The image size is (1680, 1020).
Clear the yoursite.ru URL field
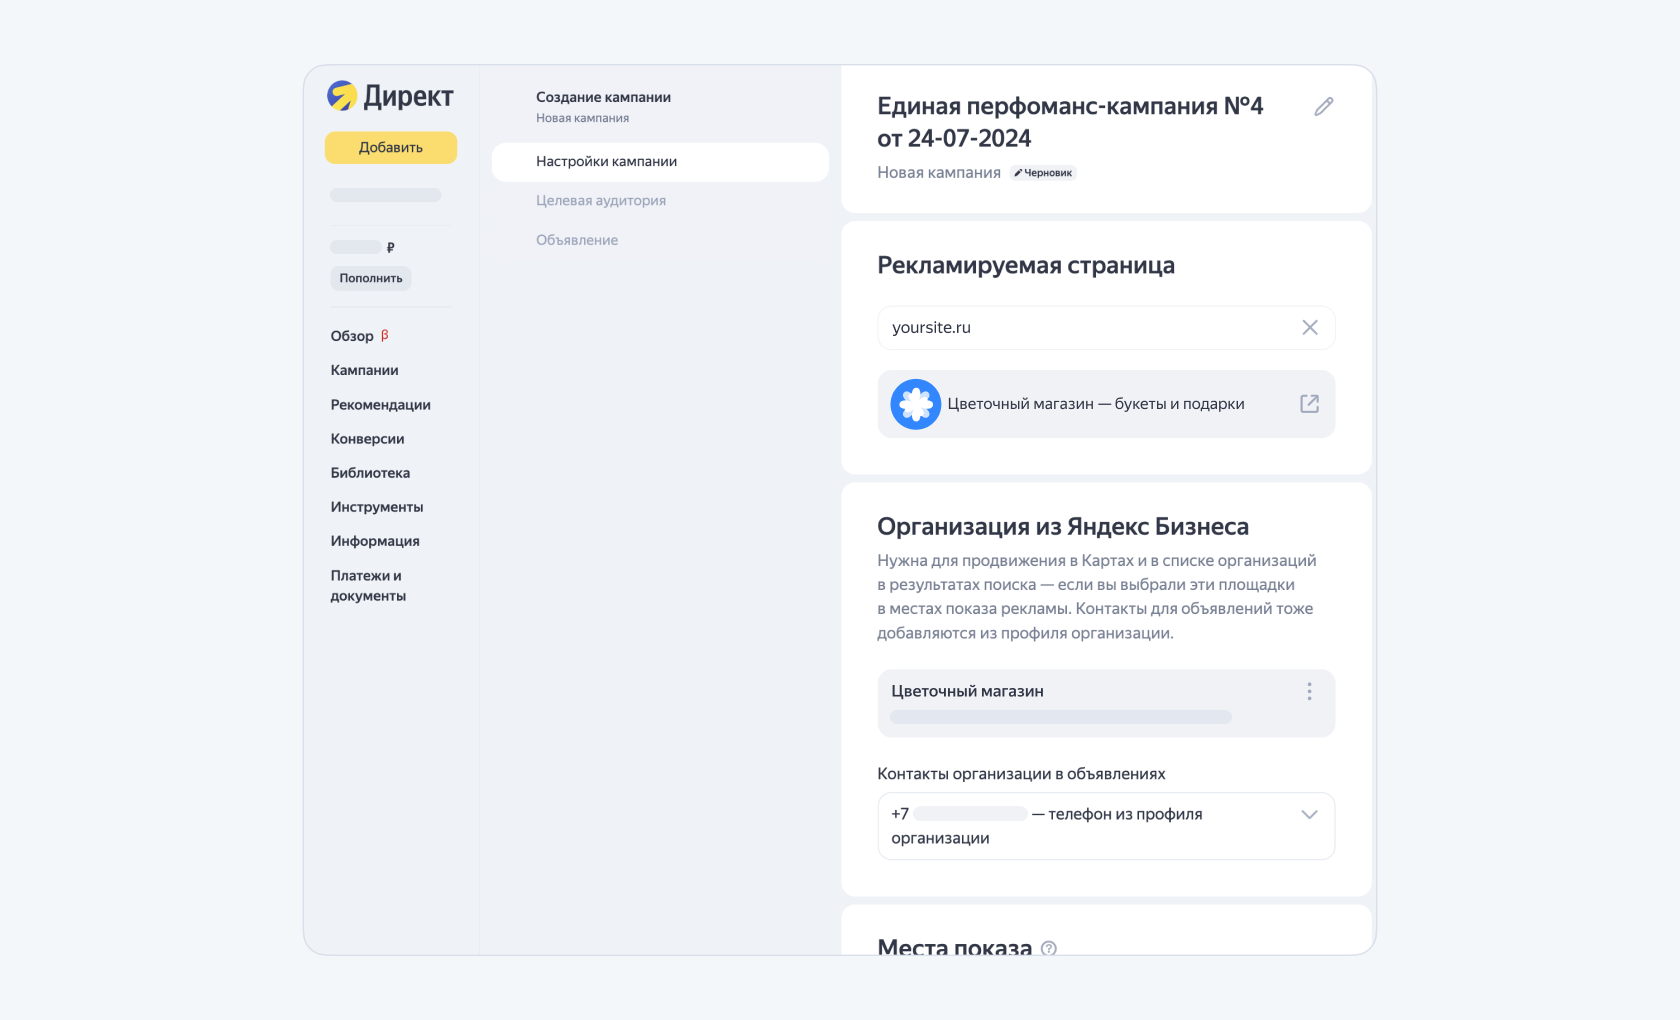pyautogui.click(x=1309, y=328)
